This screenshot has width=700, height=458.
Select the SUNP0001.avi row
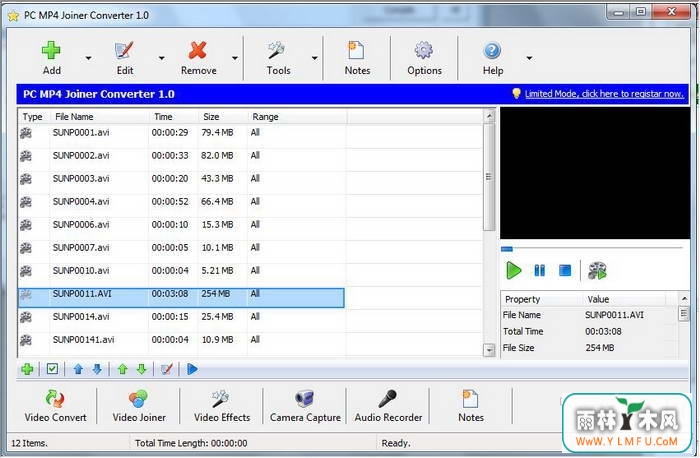point(181,133)
